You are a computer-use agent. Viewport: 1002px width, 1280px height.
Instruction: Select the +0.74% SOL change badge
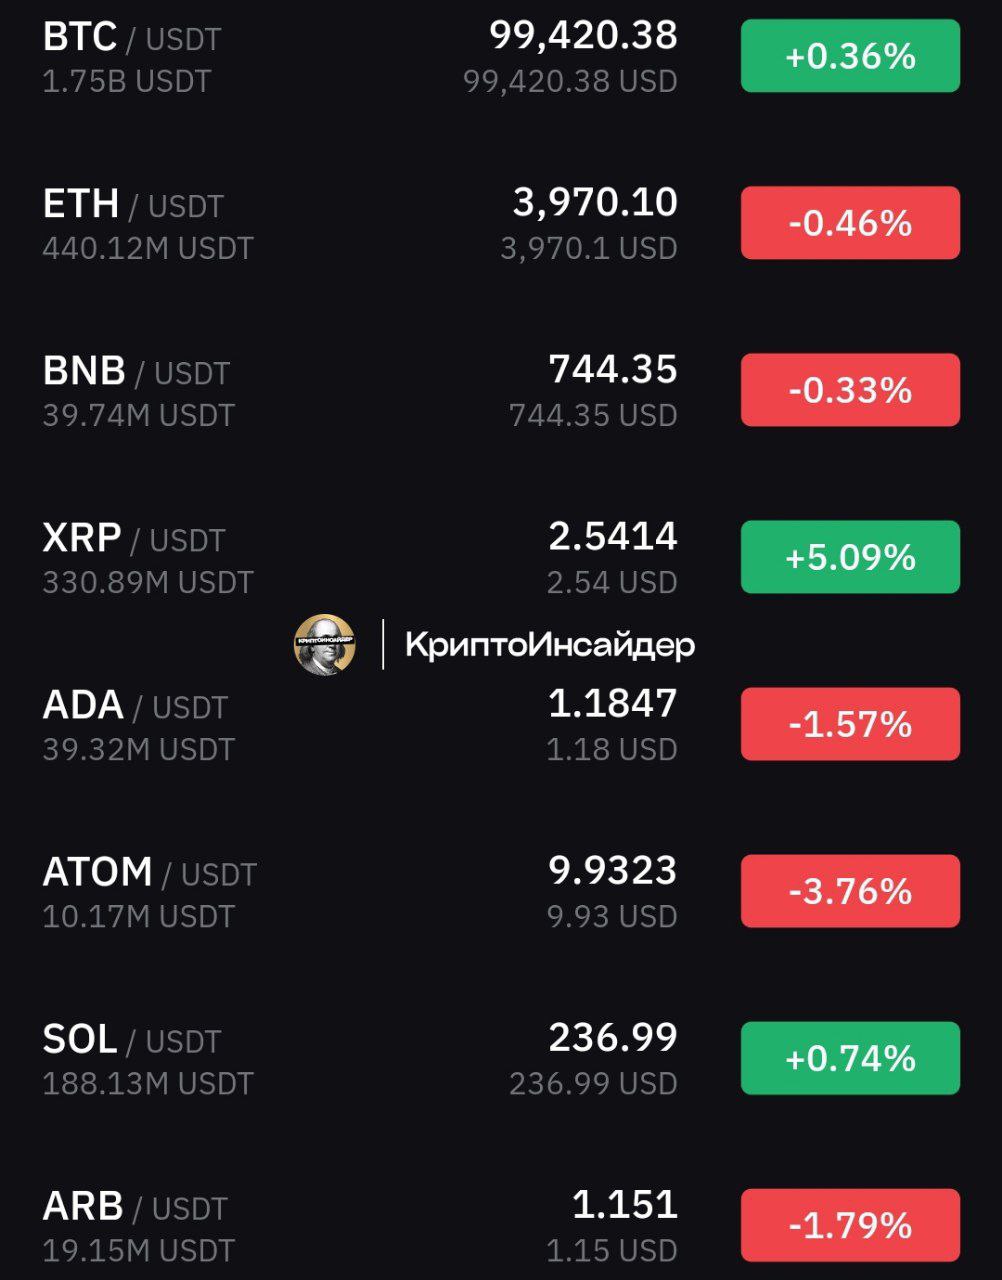coord(850,1058)
